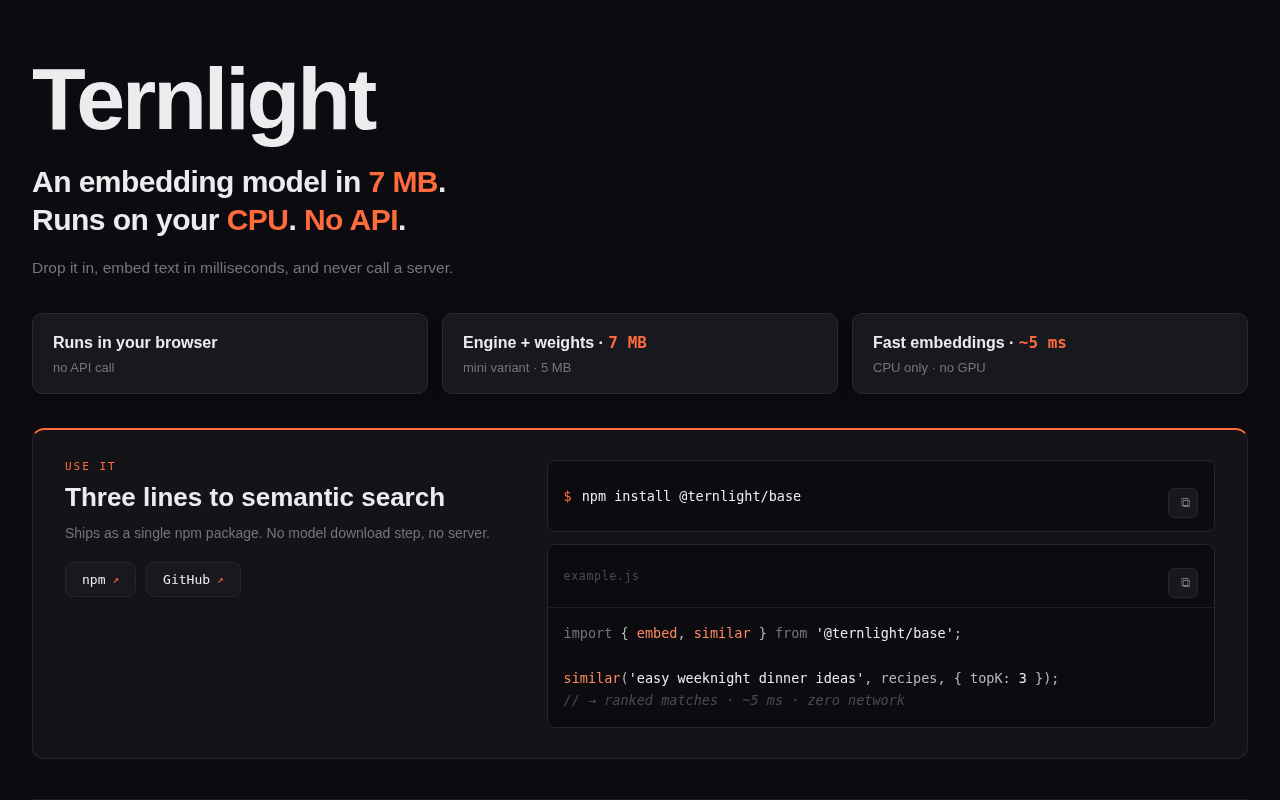1280x800 pixels.
Task: Open the npm package link
Action: pyautogui.click(x=100, y=580)
